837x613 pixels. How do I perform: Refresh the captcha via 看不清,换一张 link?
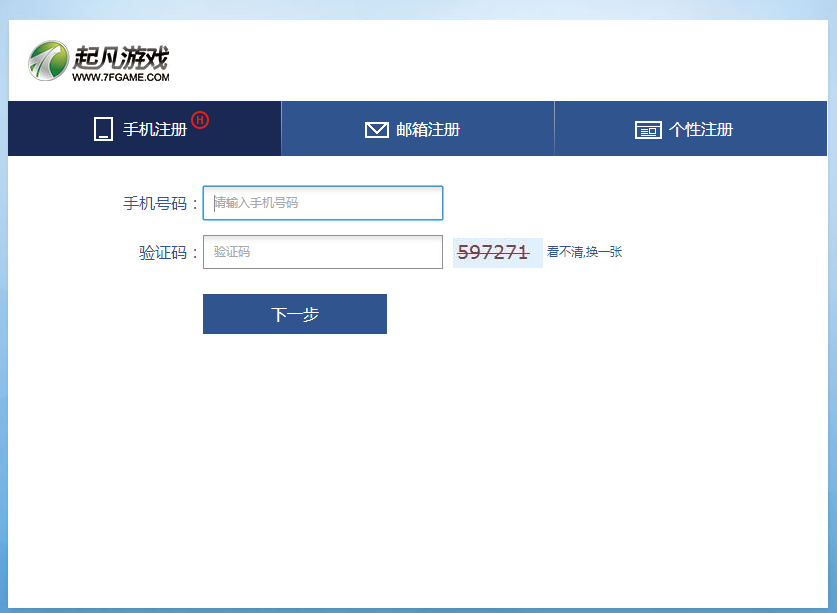click(583, 252)
